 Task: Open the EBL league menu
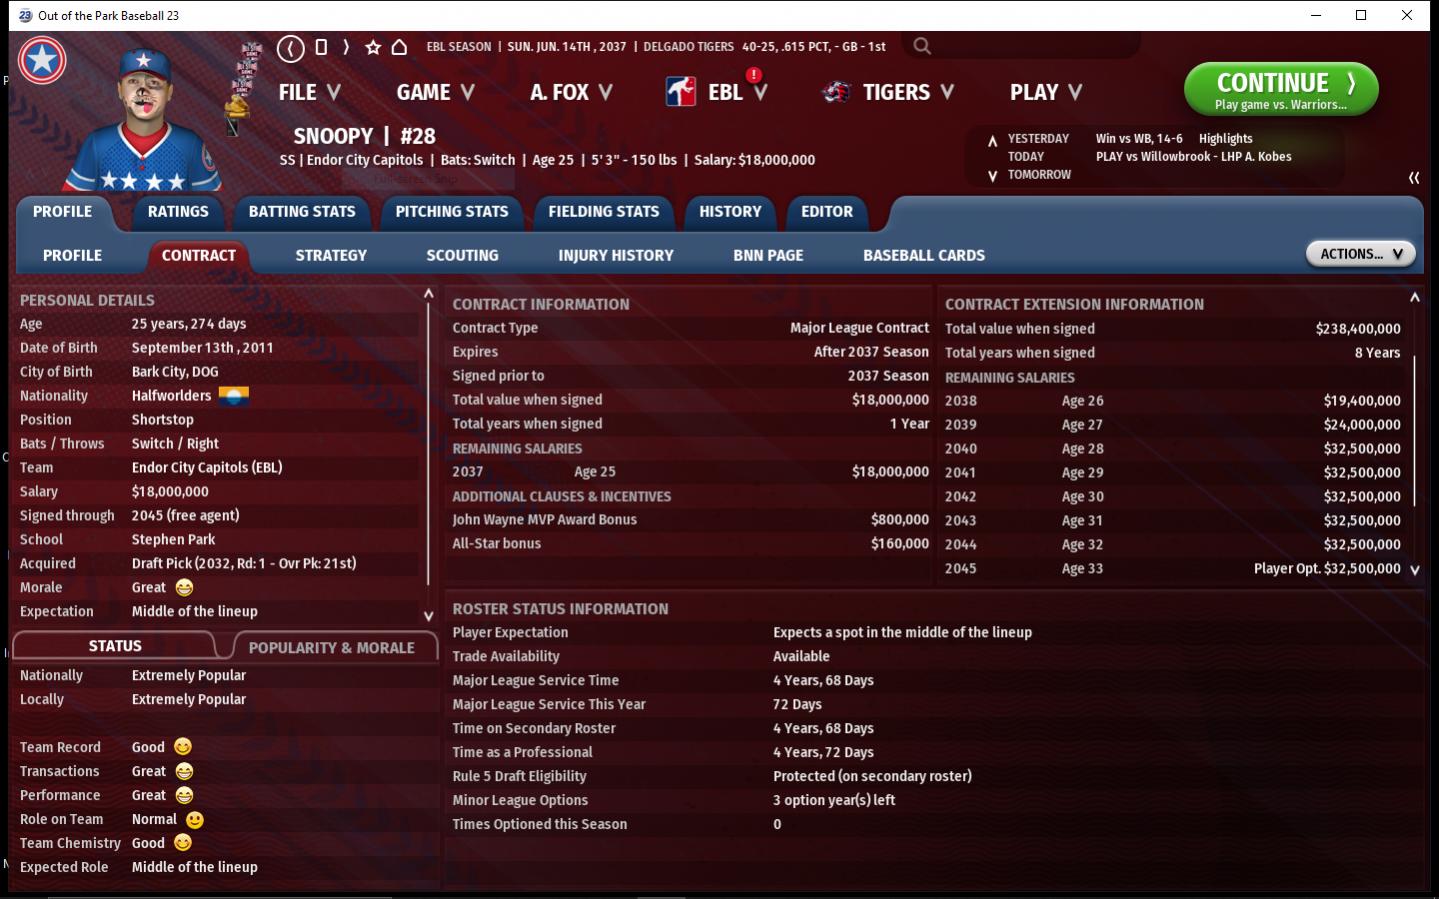click(x=737, y=92)
